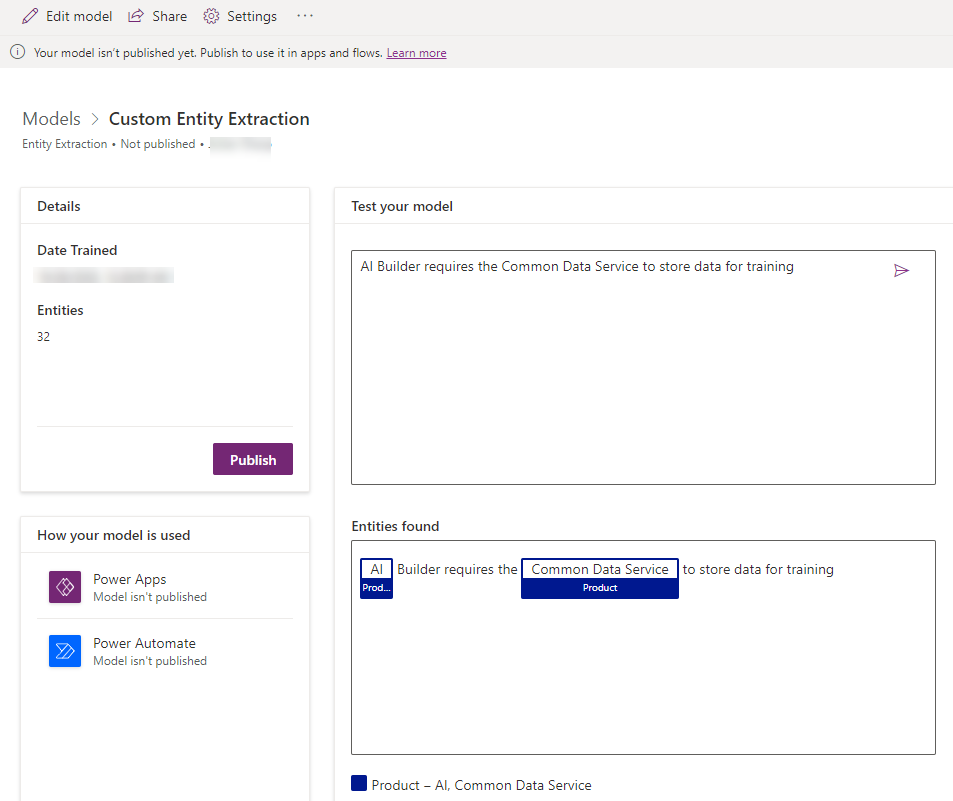This screenshot has height=801, width=953.
Task: Click the Entities label in the Details panel
Action: point(60,310)
